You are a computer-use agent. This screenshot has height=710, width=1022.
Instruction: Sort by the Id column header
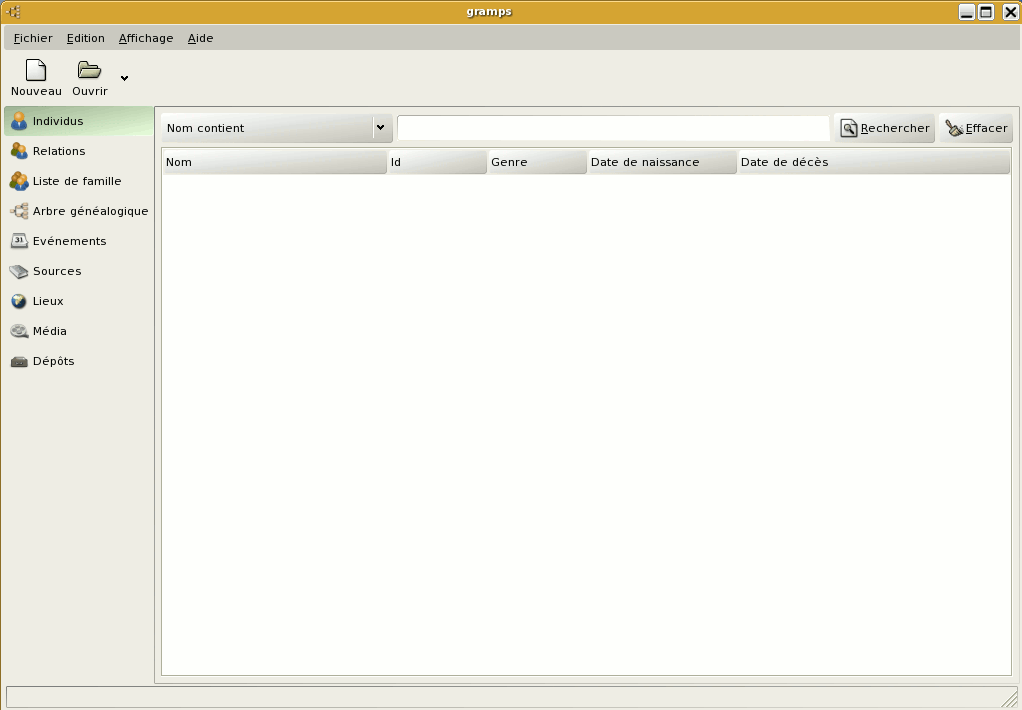[x=437, y=162]
